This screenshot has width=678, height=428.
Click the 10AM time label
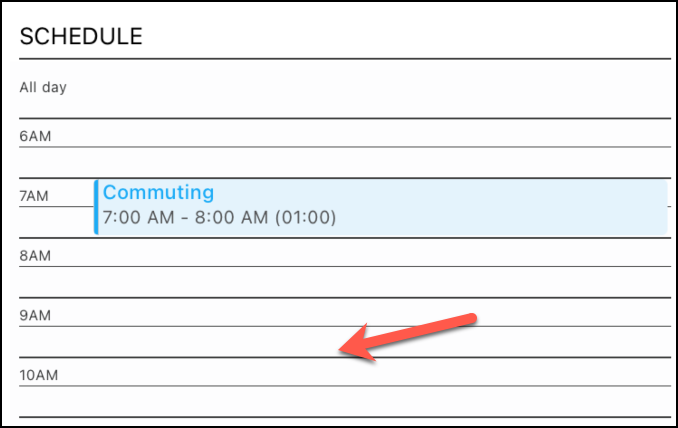pyautogui.click(x=38, y=375)
